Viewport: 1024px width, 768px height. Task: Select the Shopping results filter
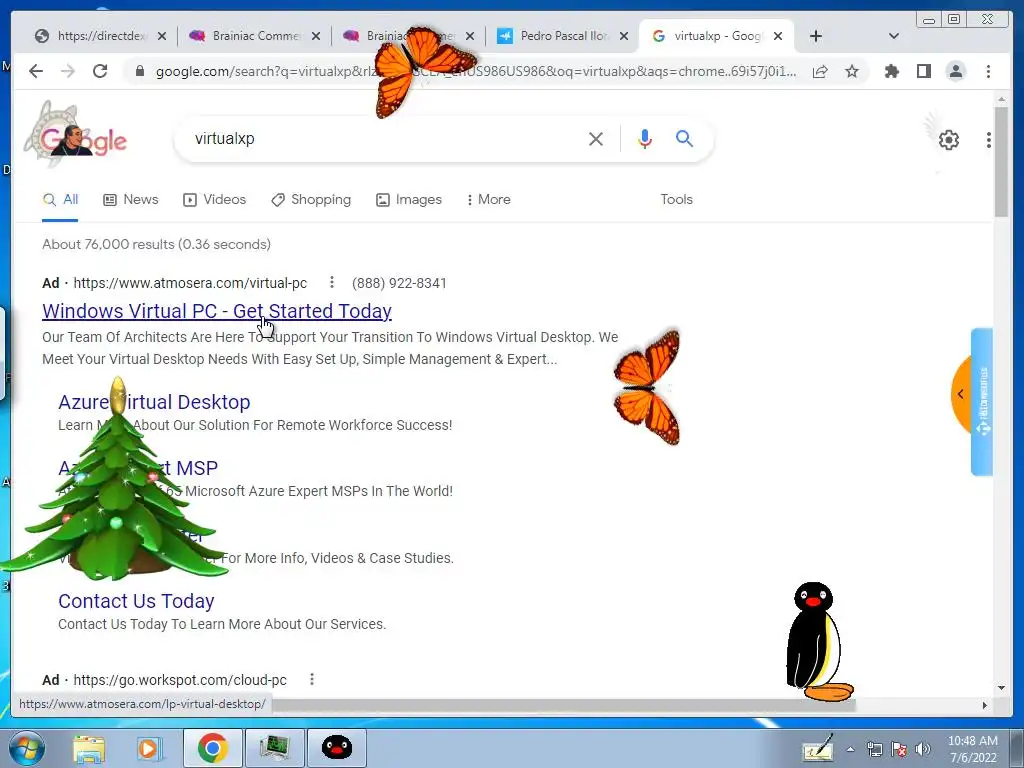[x=311, y=199]
